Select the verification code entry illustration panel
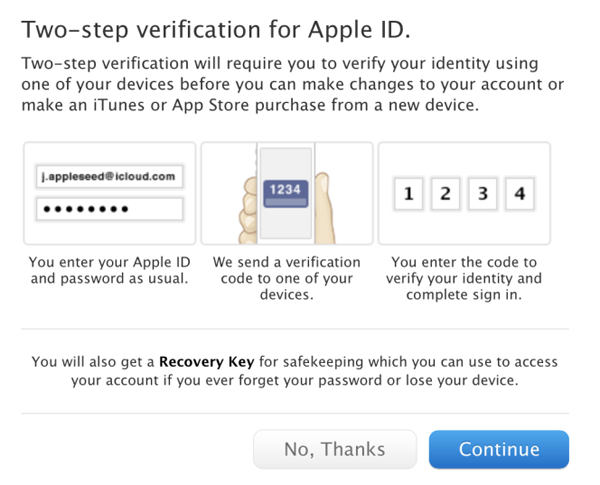 (464, 193)
